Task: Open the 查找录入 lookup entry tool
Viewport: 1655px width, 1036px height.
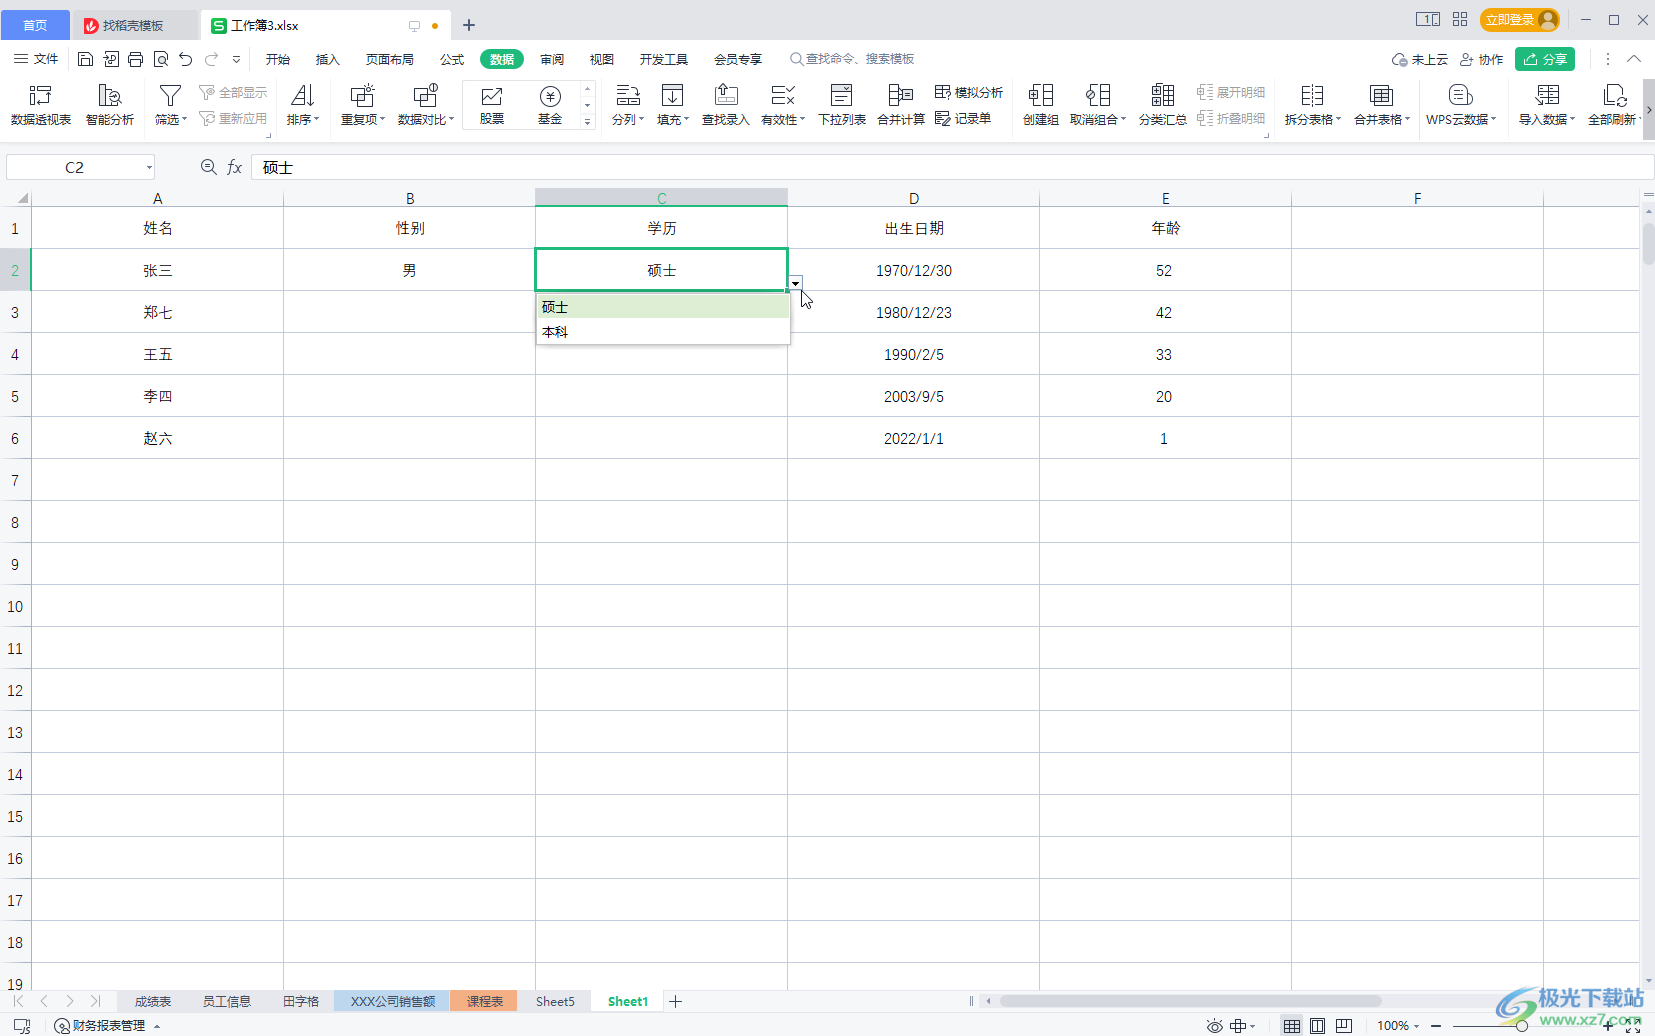Action: pyautogui.click(x=726, y=105)
